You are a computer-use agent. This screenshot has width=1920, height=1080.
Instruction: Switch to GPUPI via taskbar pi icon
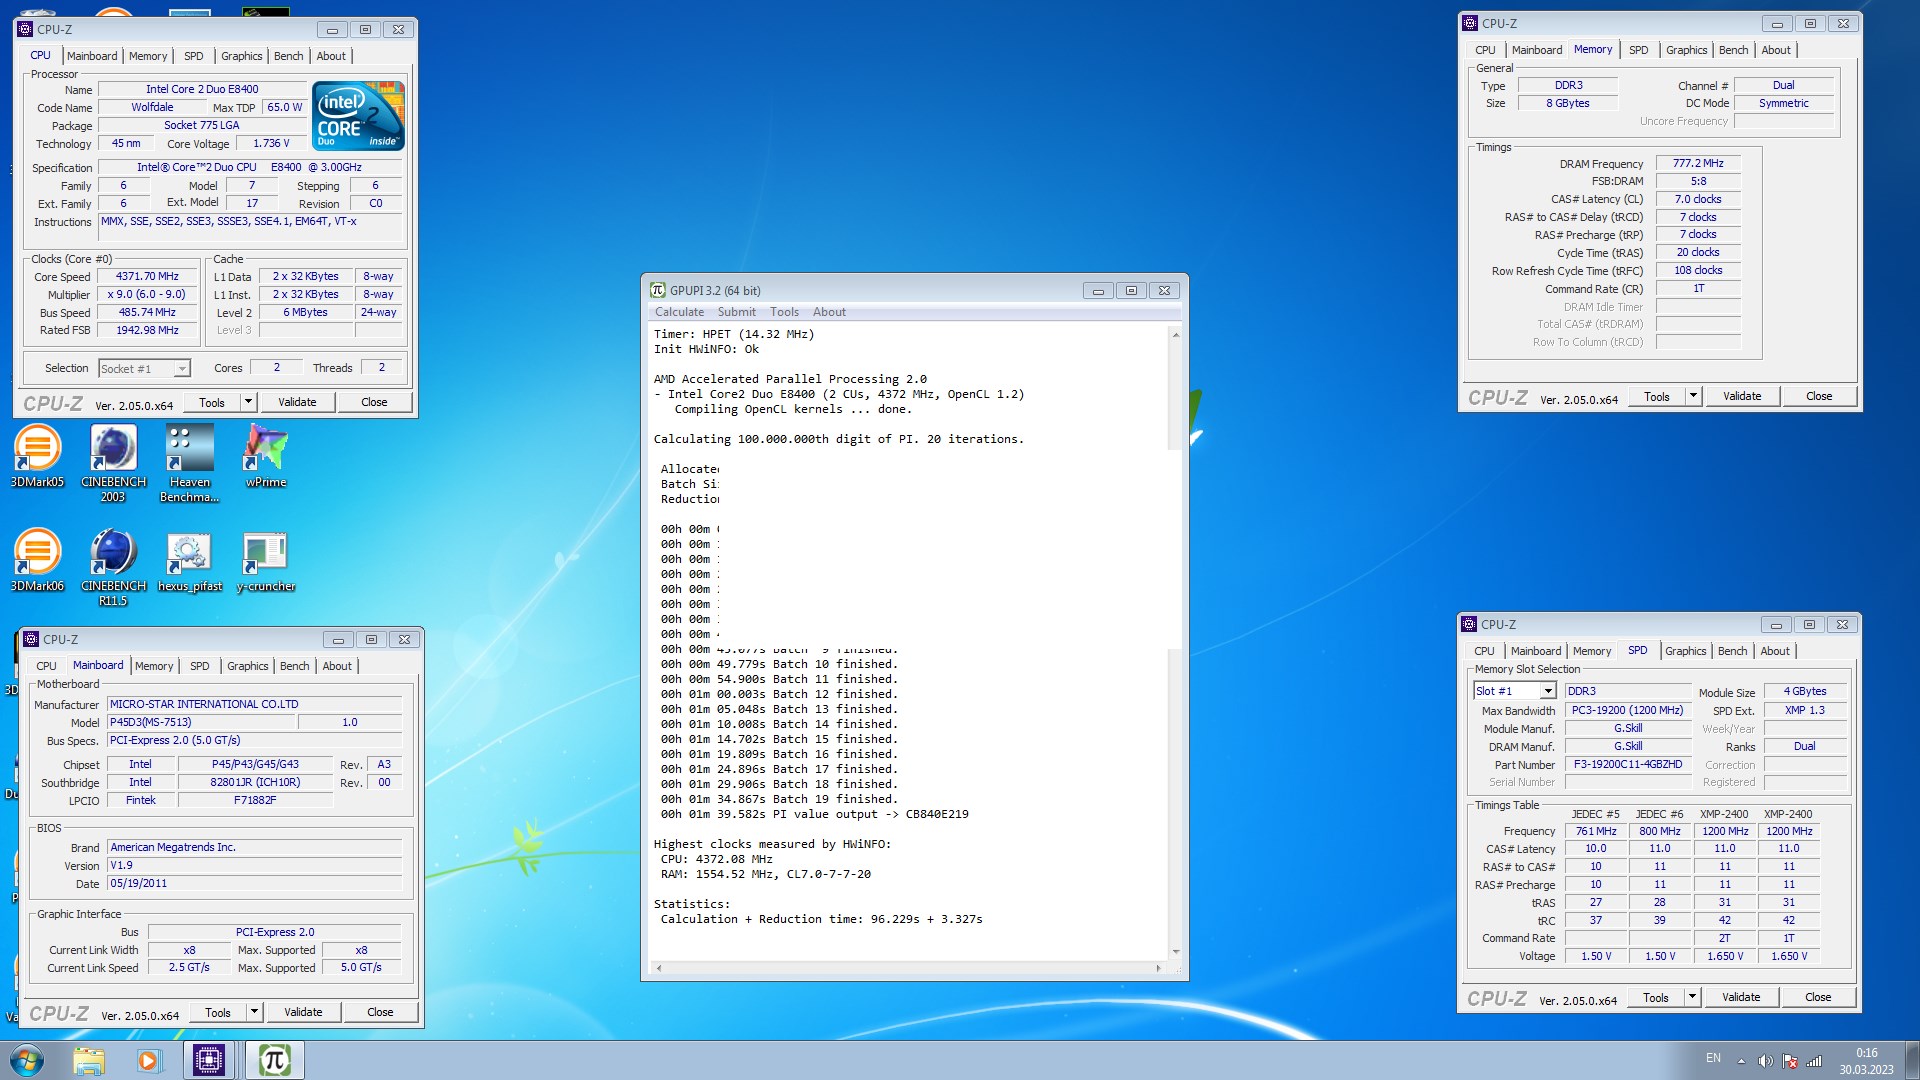(x=274, y=1060)
